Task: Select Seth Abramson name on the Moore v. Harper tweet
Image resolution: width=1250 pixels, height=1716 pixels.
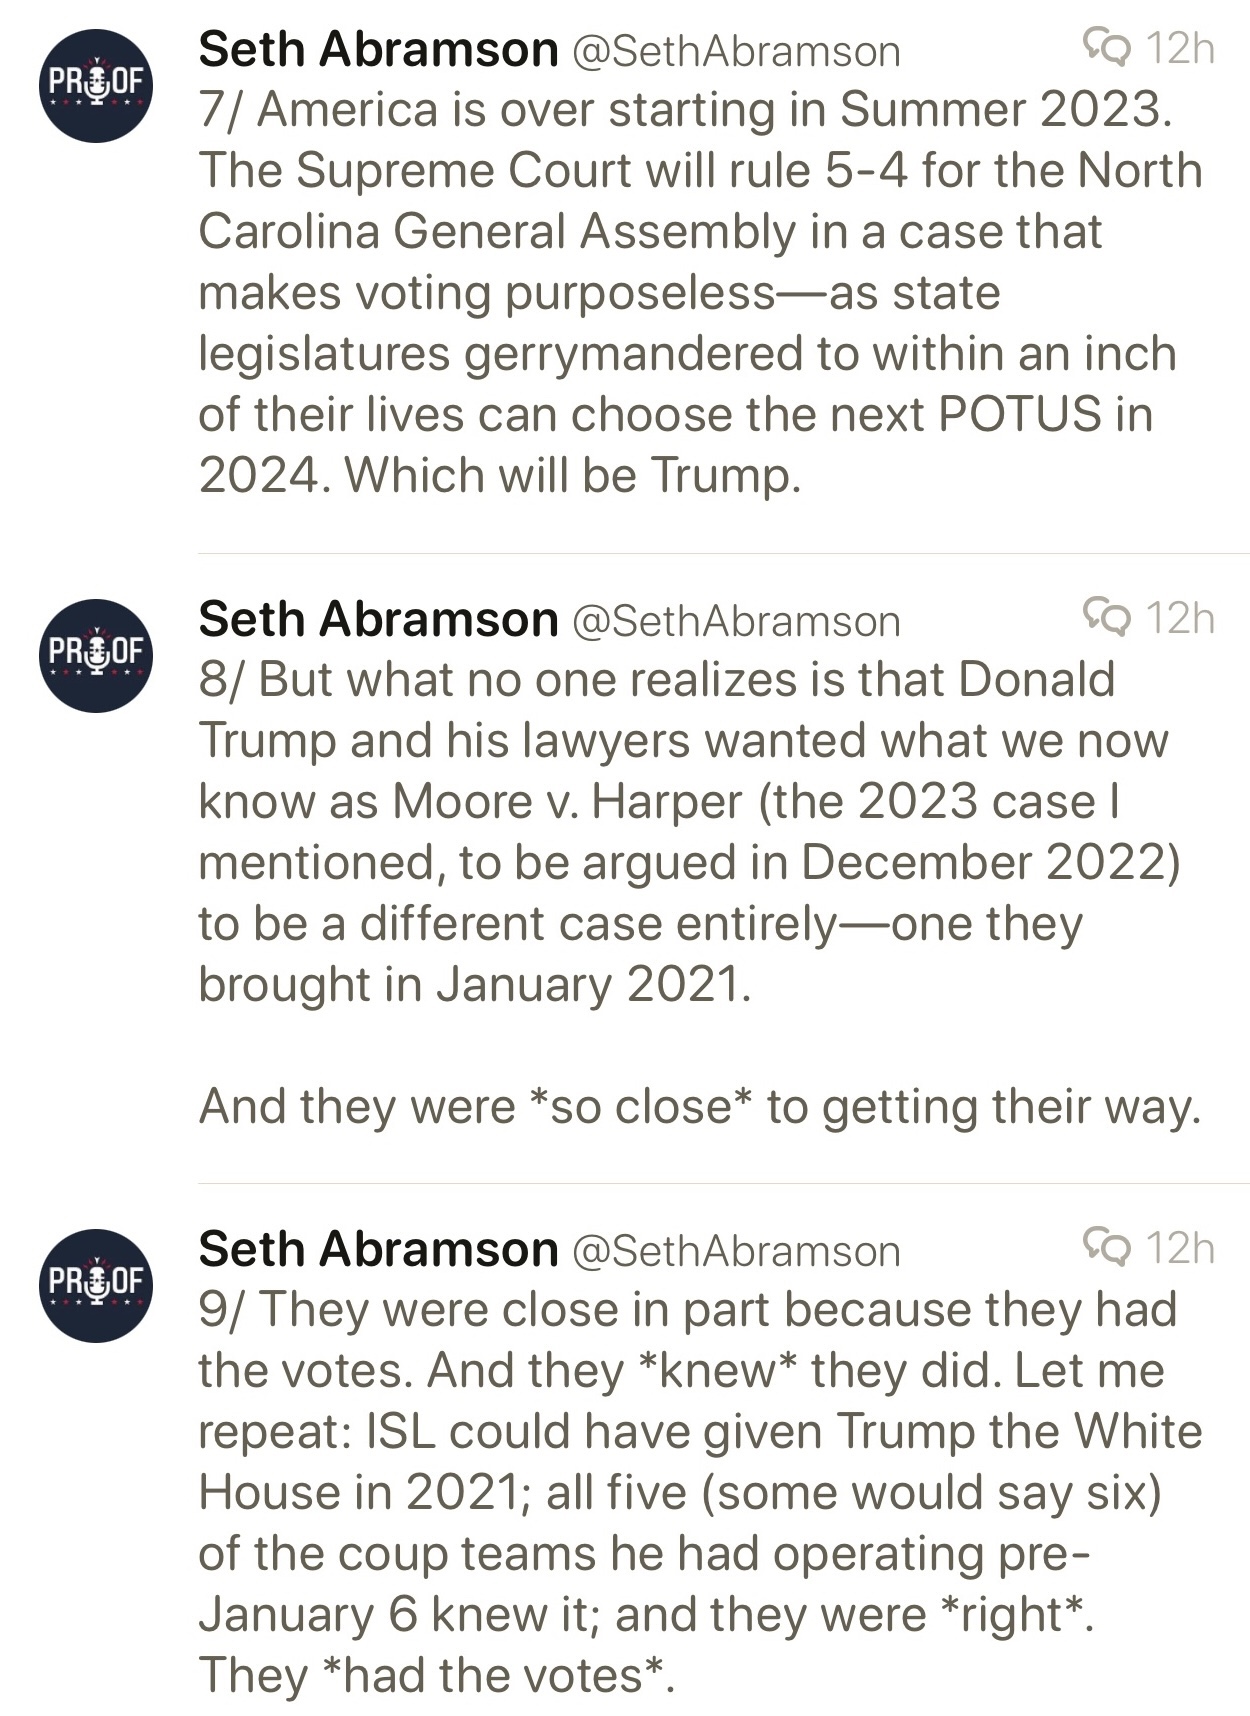Action: point(378,619)
